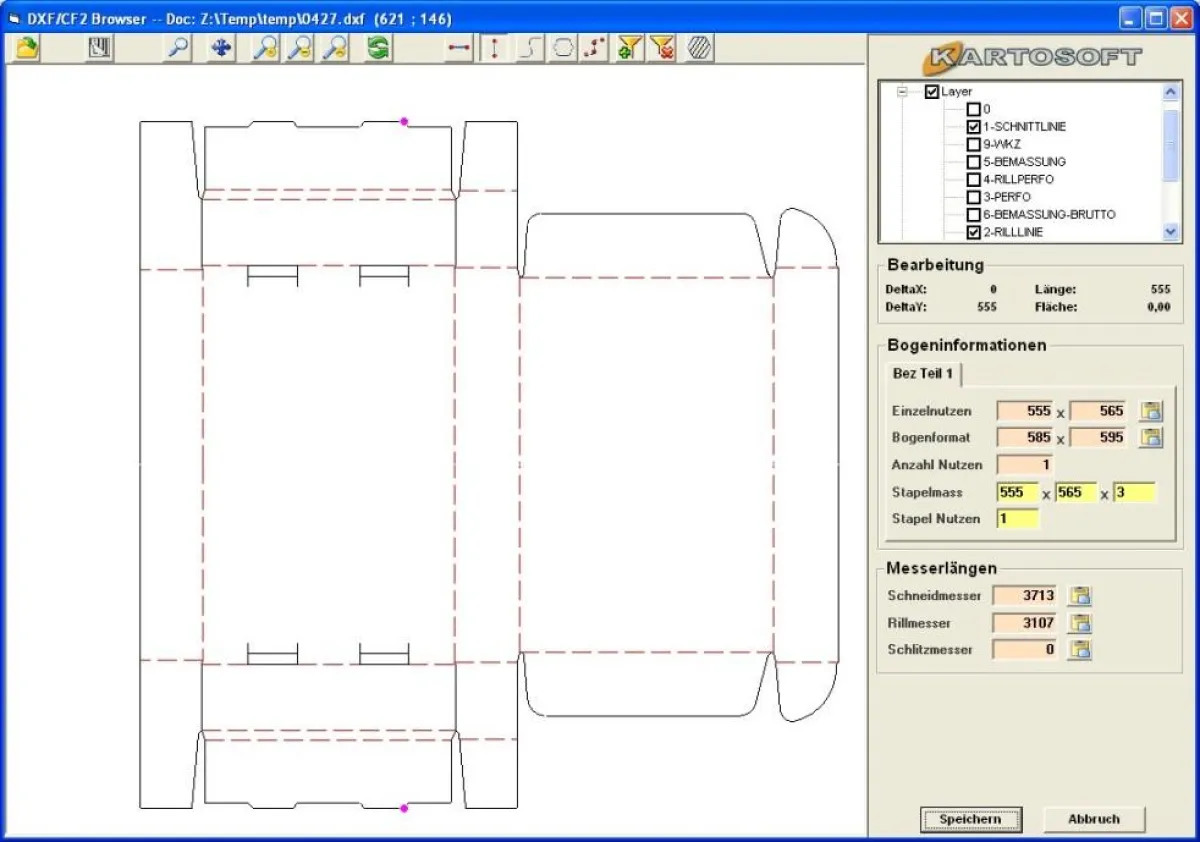The image size is (1200, 842).
Task: Select the zoom-in magnifier tool
Action: (x=262, y=47)
